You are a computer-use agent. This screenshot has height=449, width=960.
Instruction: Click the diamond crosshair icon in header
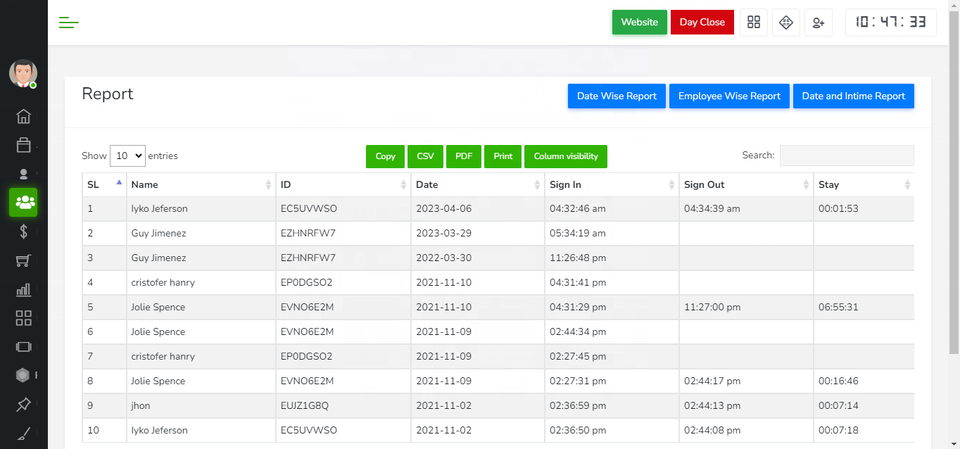tap(786, 22)
